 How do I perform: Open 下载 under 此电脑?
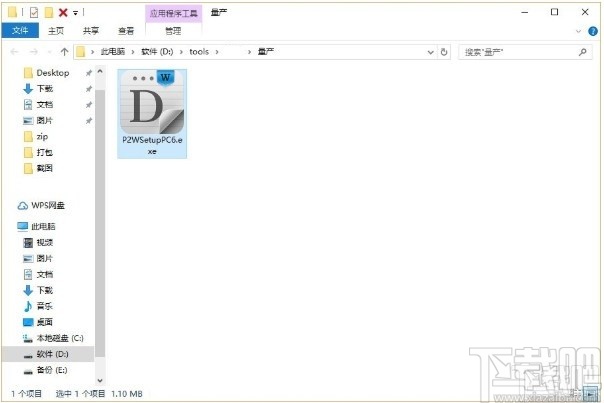[x=45, y=290]
